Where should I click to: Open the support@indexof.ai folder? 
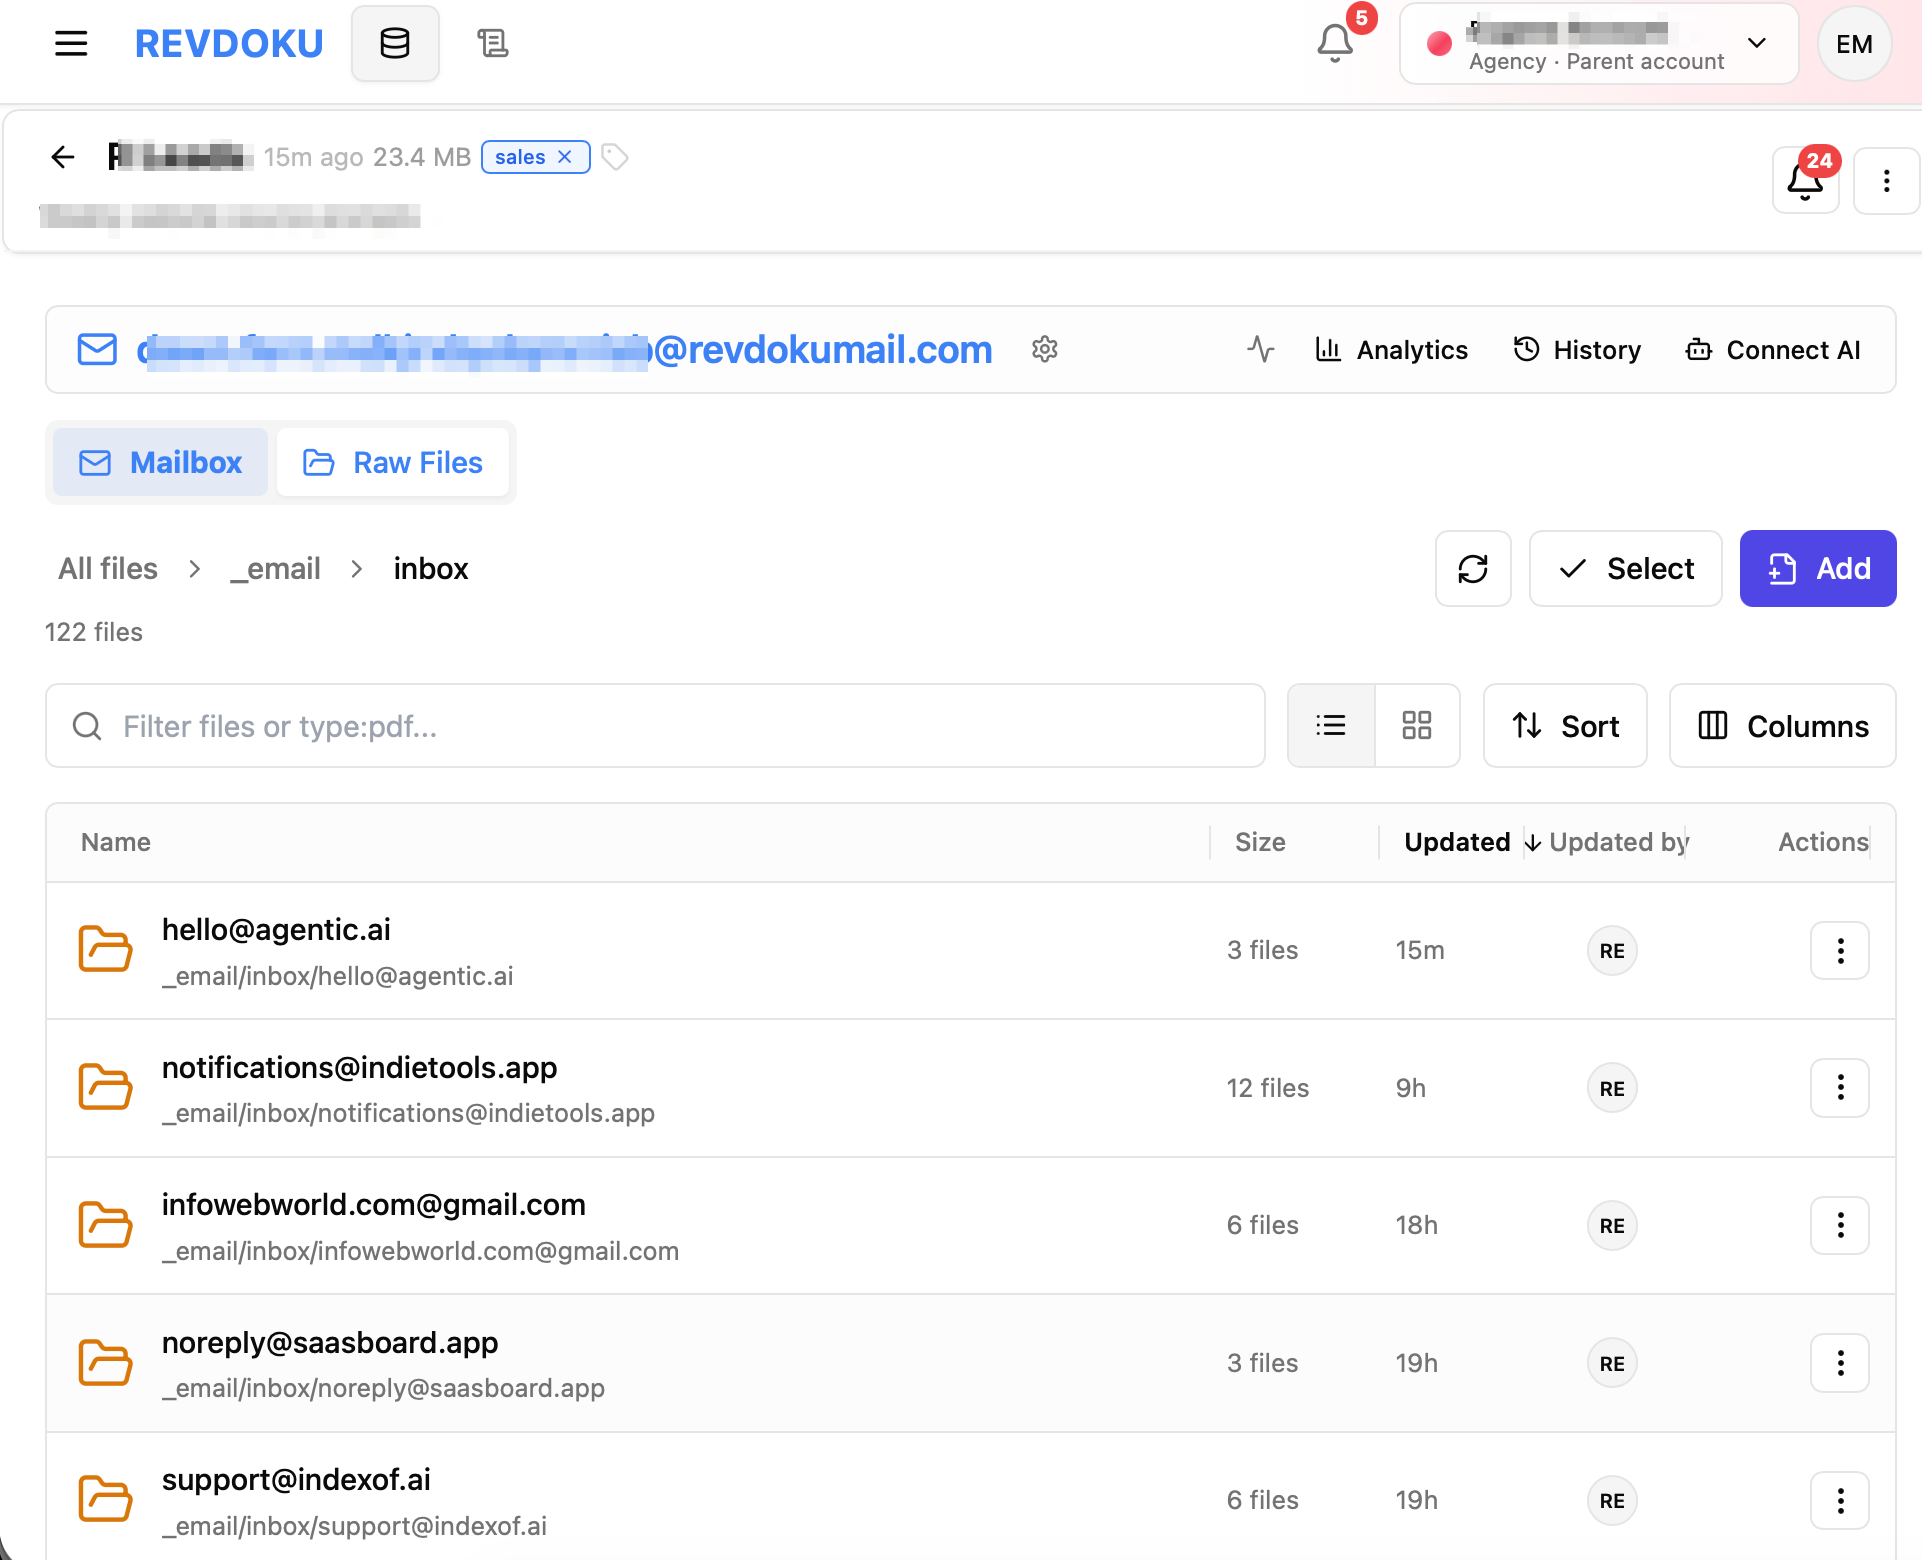[x=296, y=1480]
